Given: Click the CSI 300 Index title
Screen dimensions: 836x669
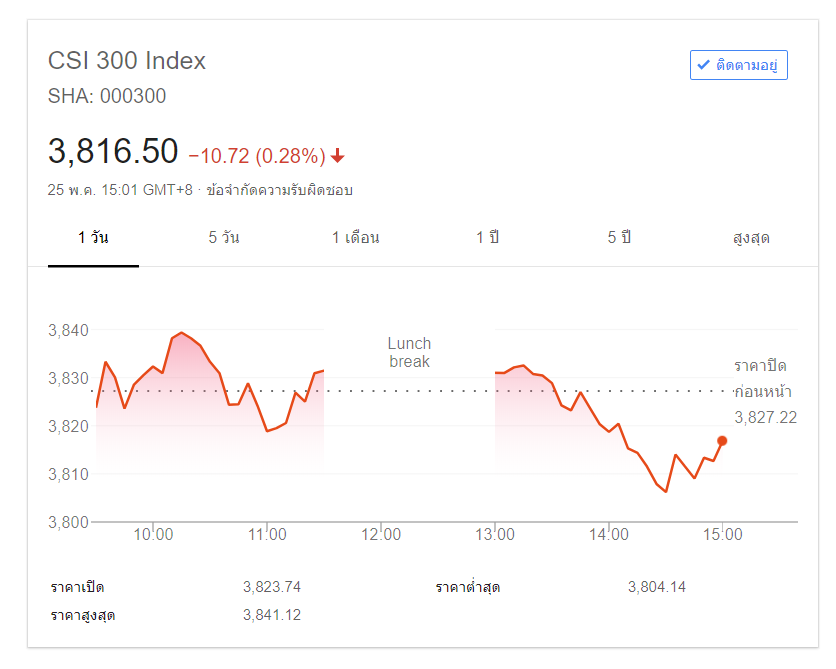Looking at the screenshot, I should click(x=127, y=61).
